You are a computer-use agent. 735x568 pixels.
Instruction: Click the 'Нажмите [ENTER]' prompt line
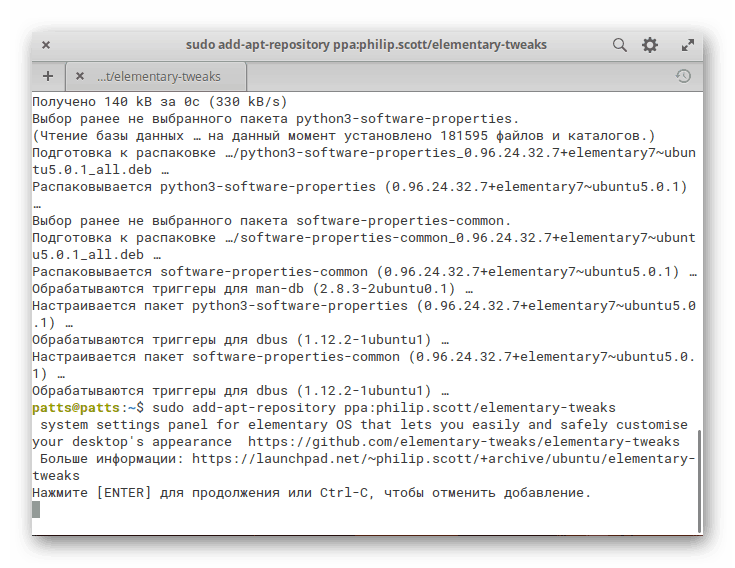pyautogui.click(x=311, y=493)
